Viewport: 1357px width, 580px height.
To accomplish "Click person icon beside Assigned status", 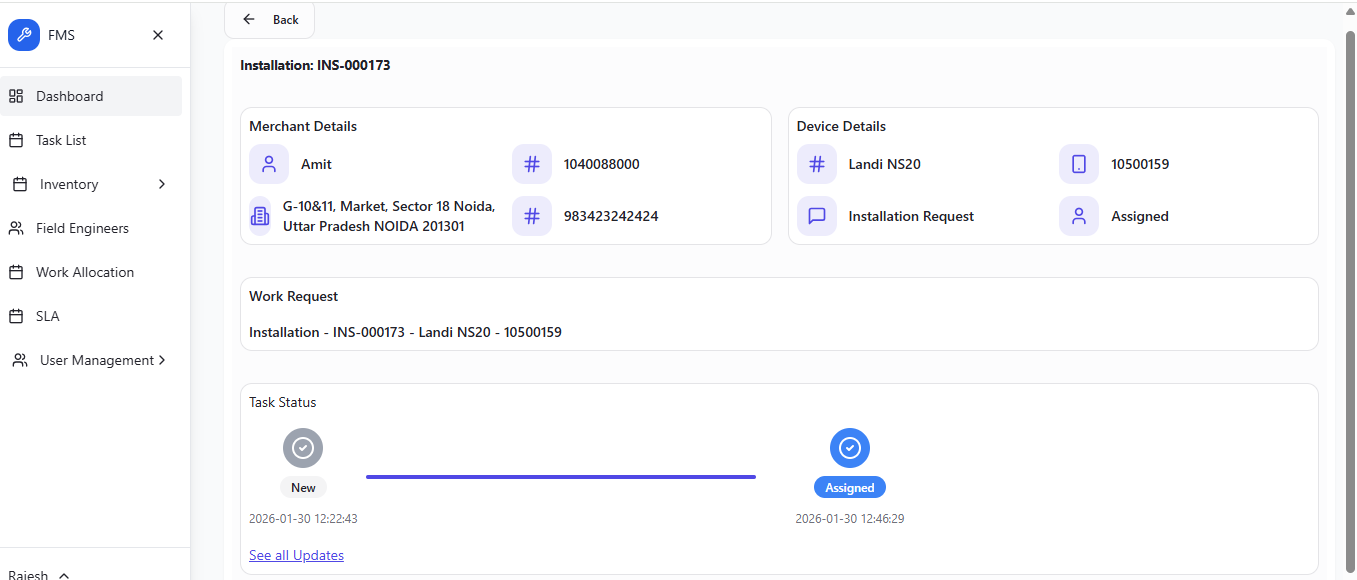I will coord(1079,216).
